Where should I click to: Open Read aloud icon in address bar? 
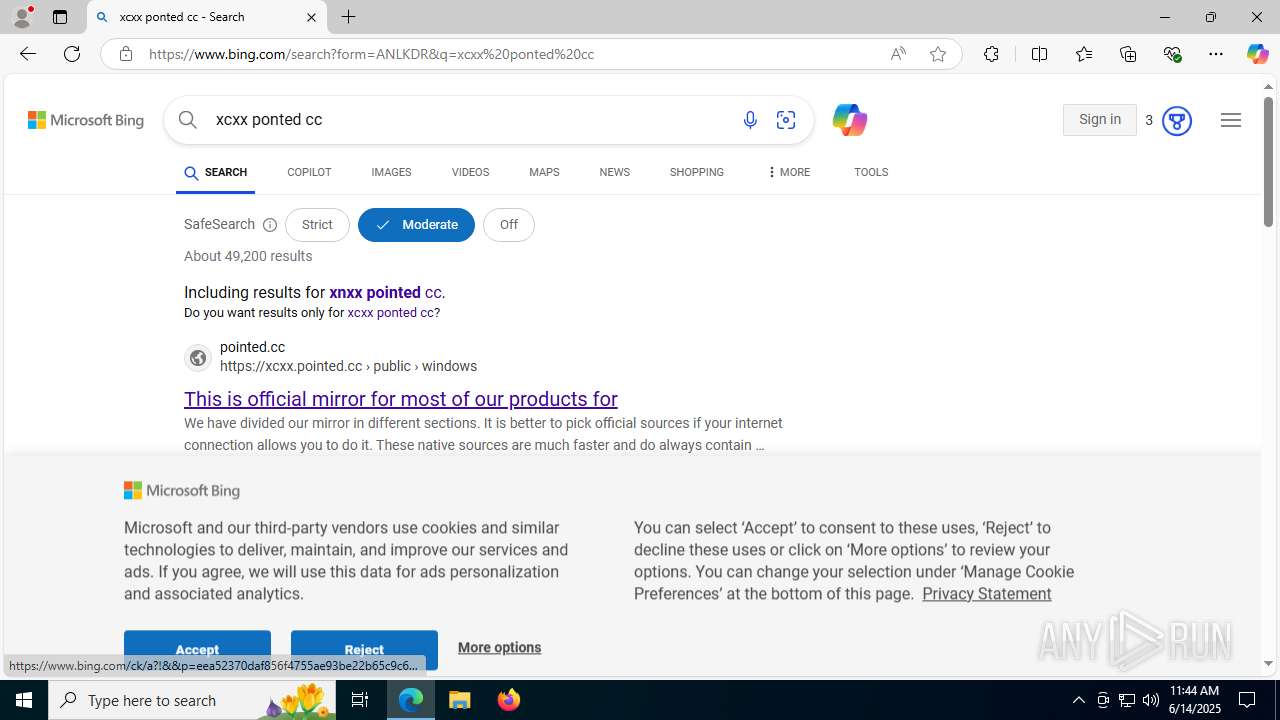tap(898, 54)
